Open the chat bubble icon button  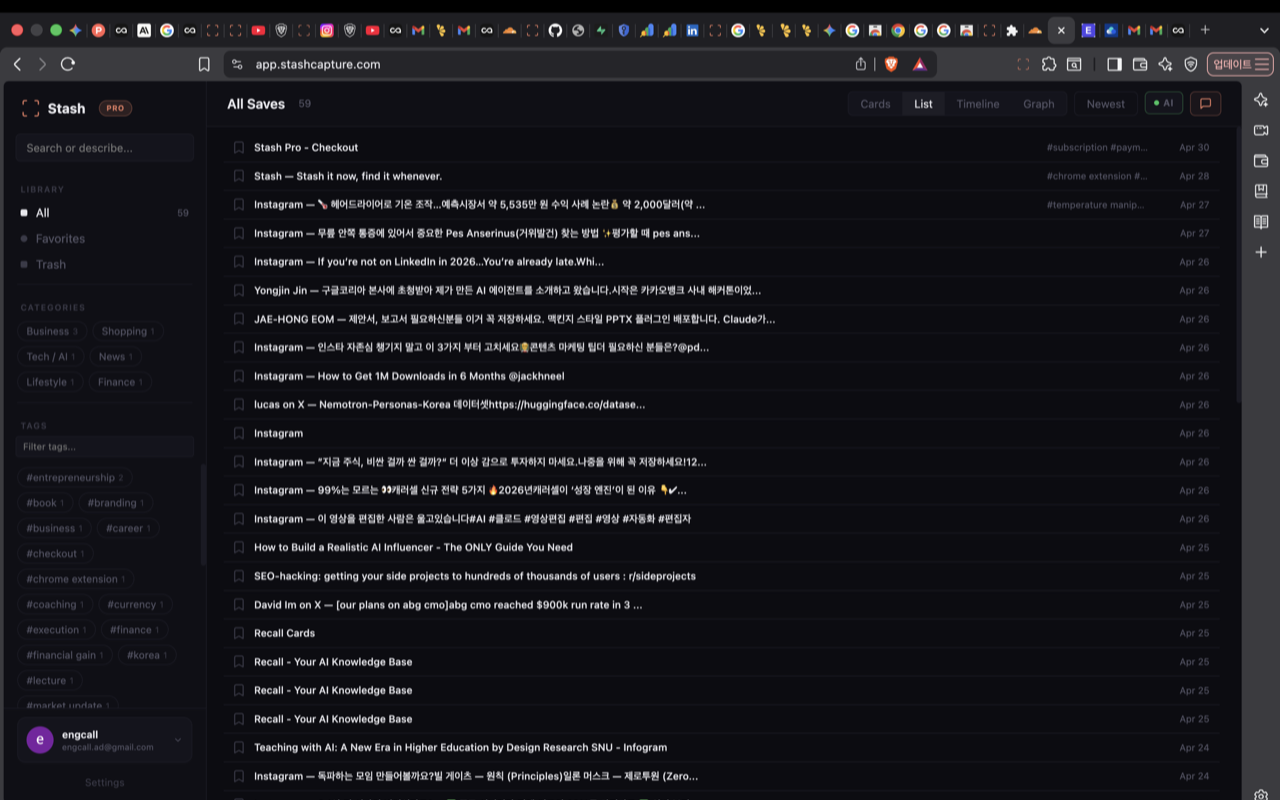click(1205, 103)
